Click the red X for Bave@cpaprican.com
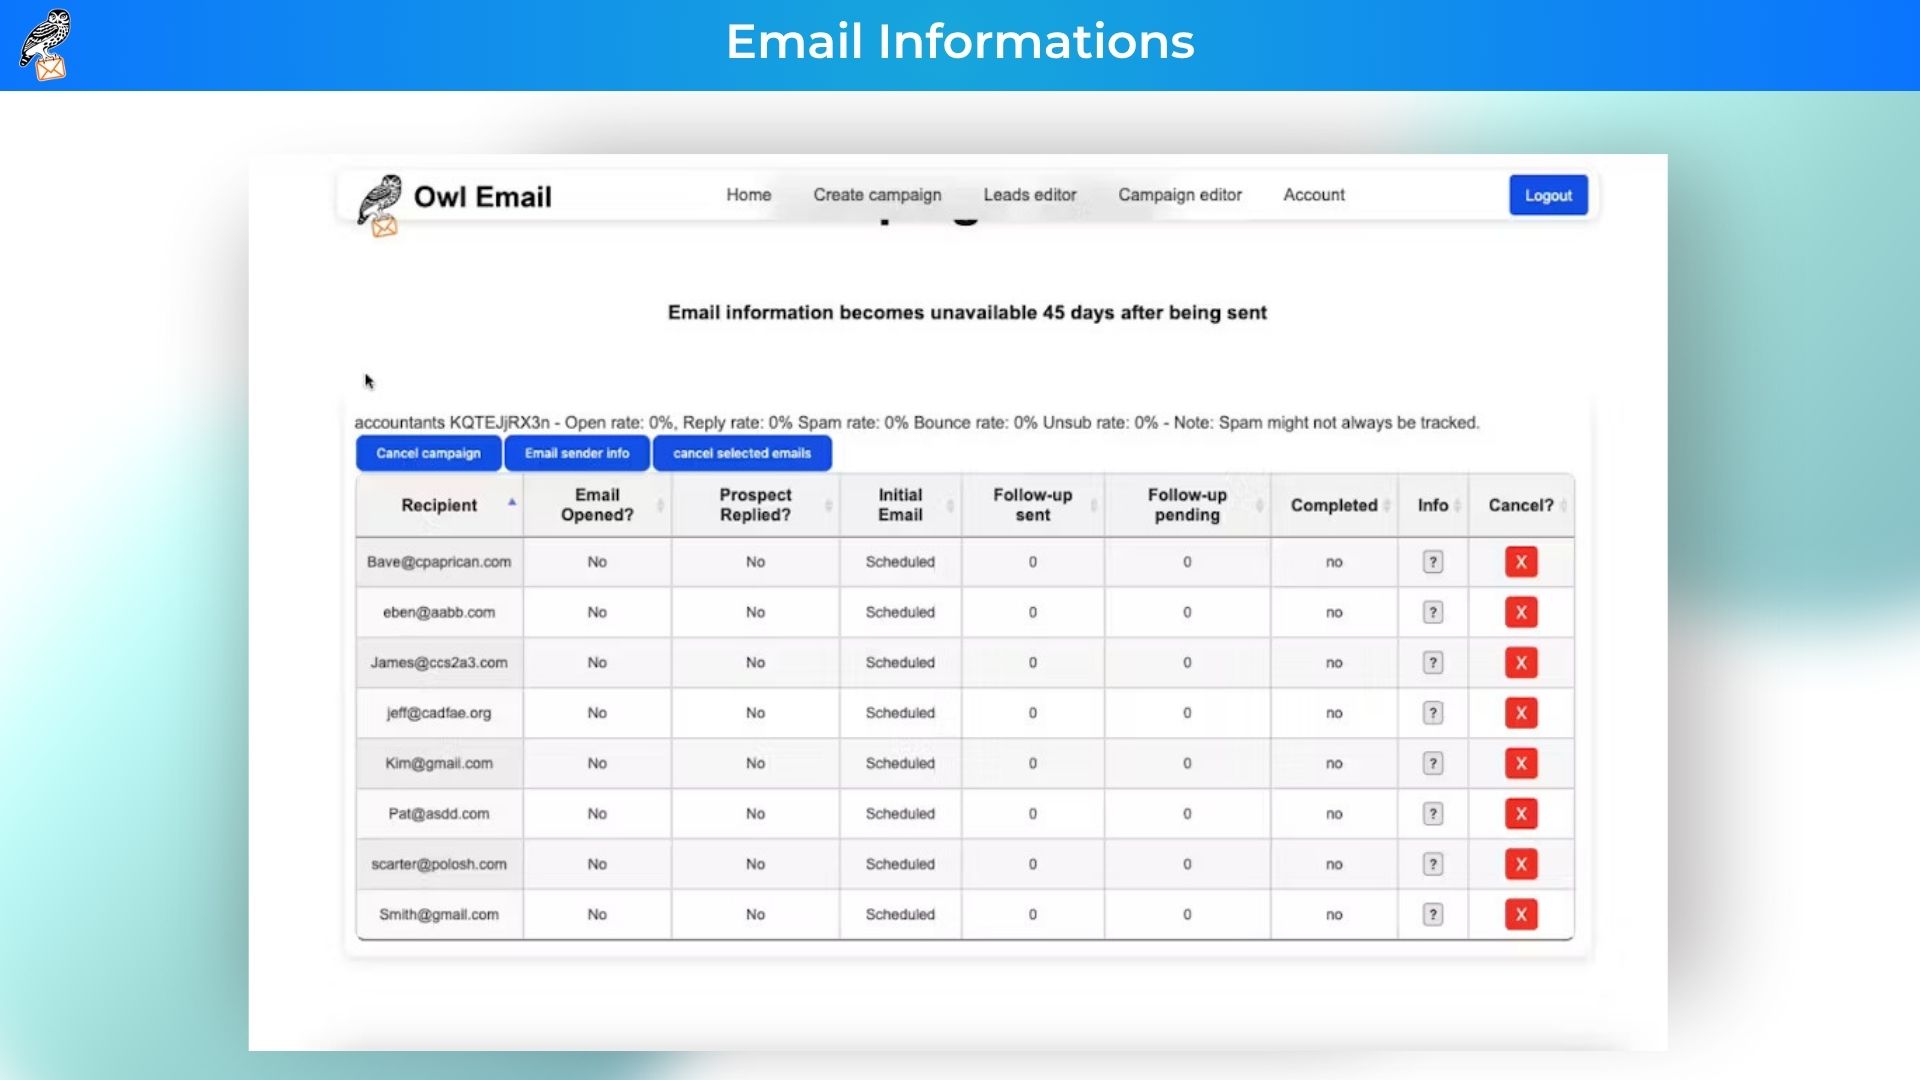Viewport: 1920px width, 1080px height. tap(1520, 562)
